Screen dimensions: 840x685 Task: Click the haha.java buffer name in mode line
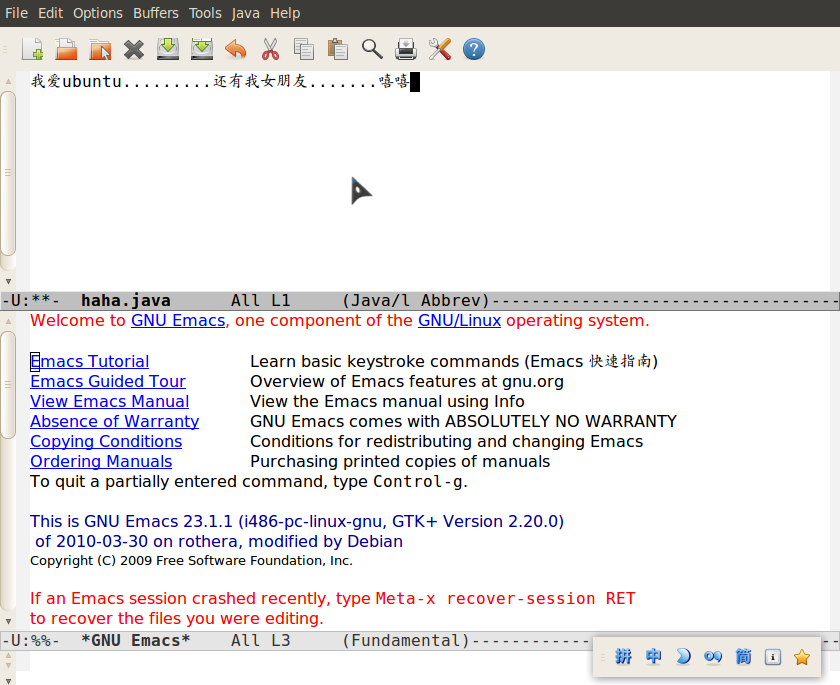pyautogui.click(x=126, y=300)
